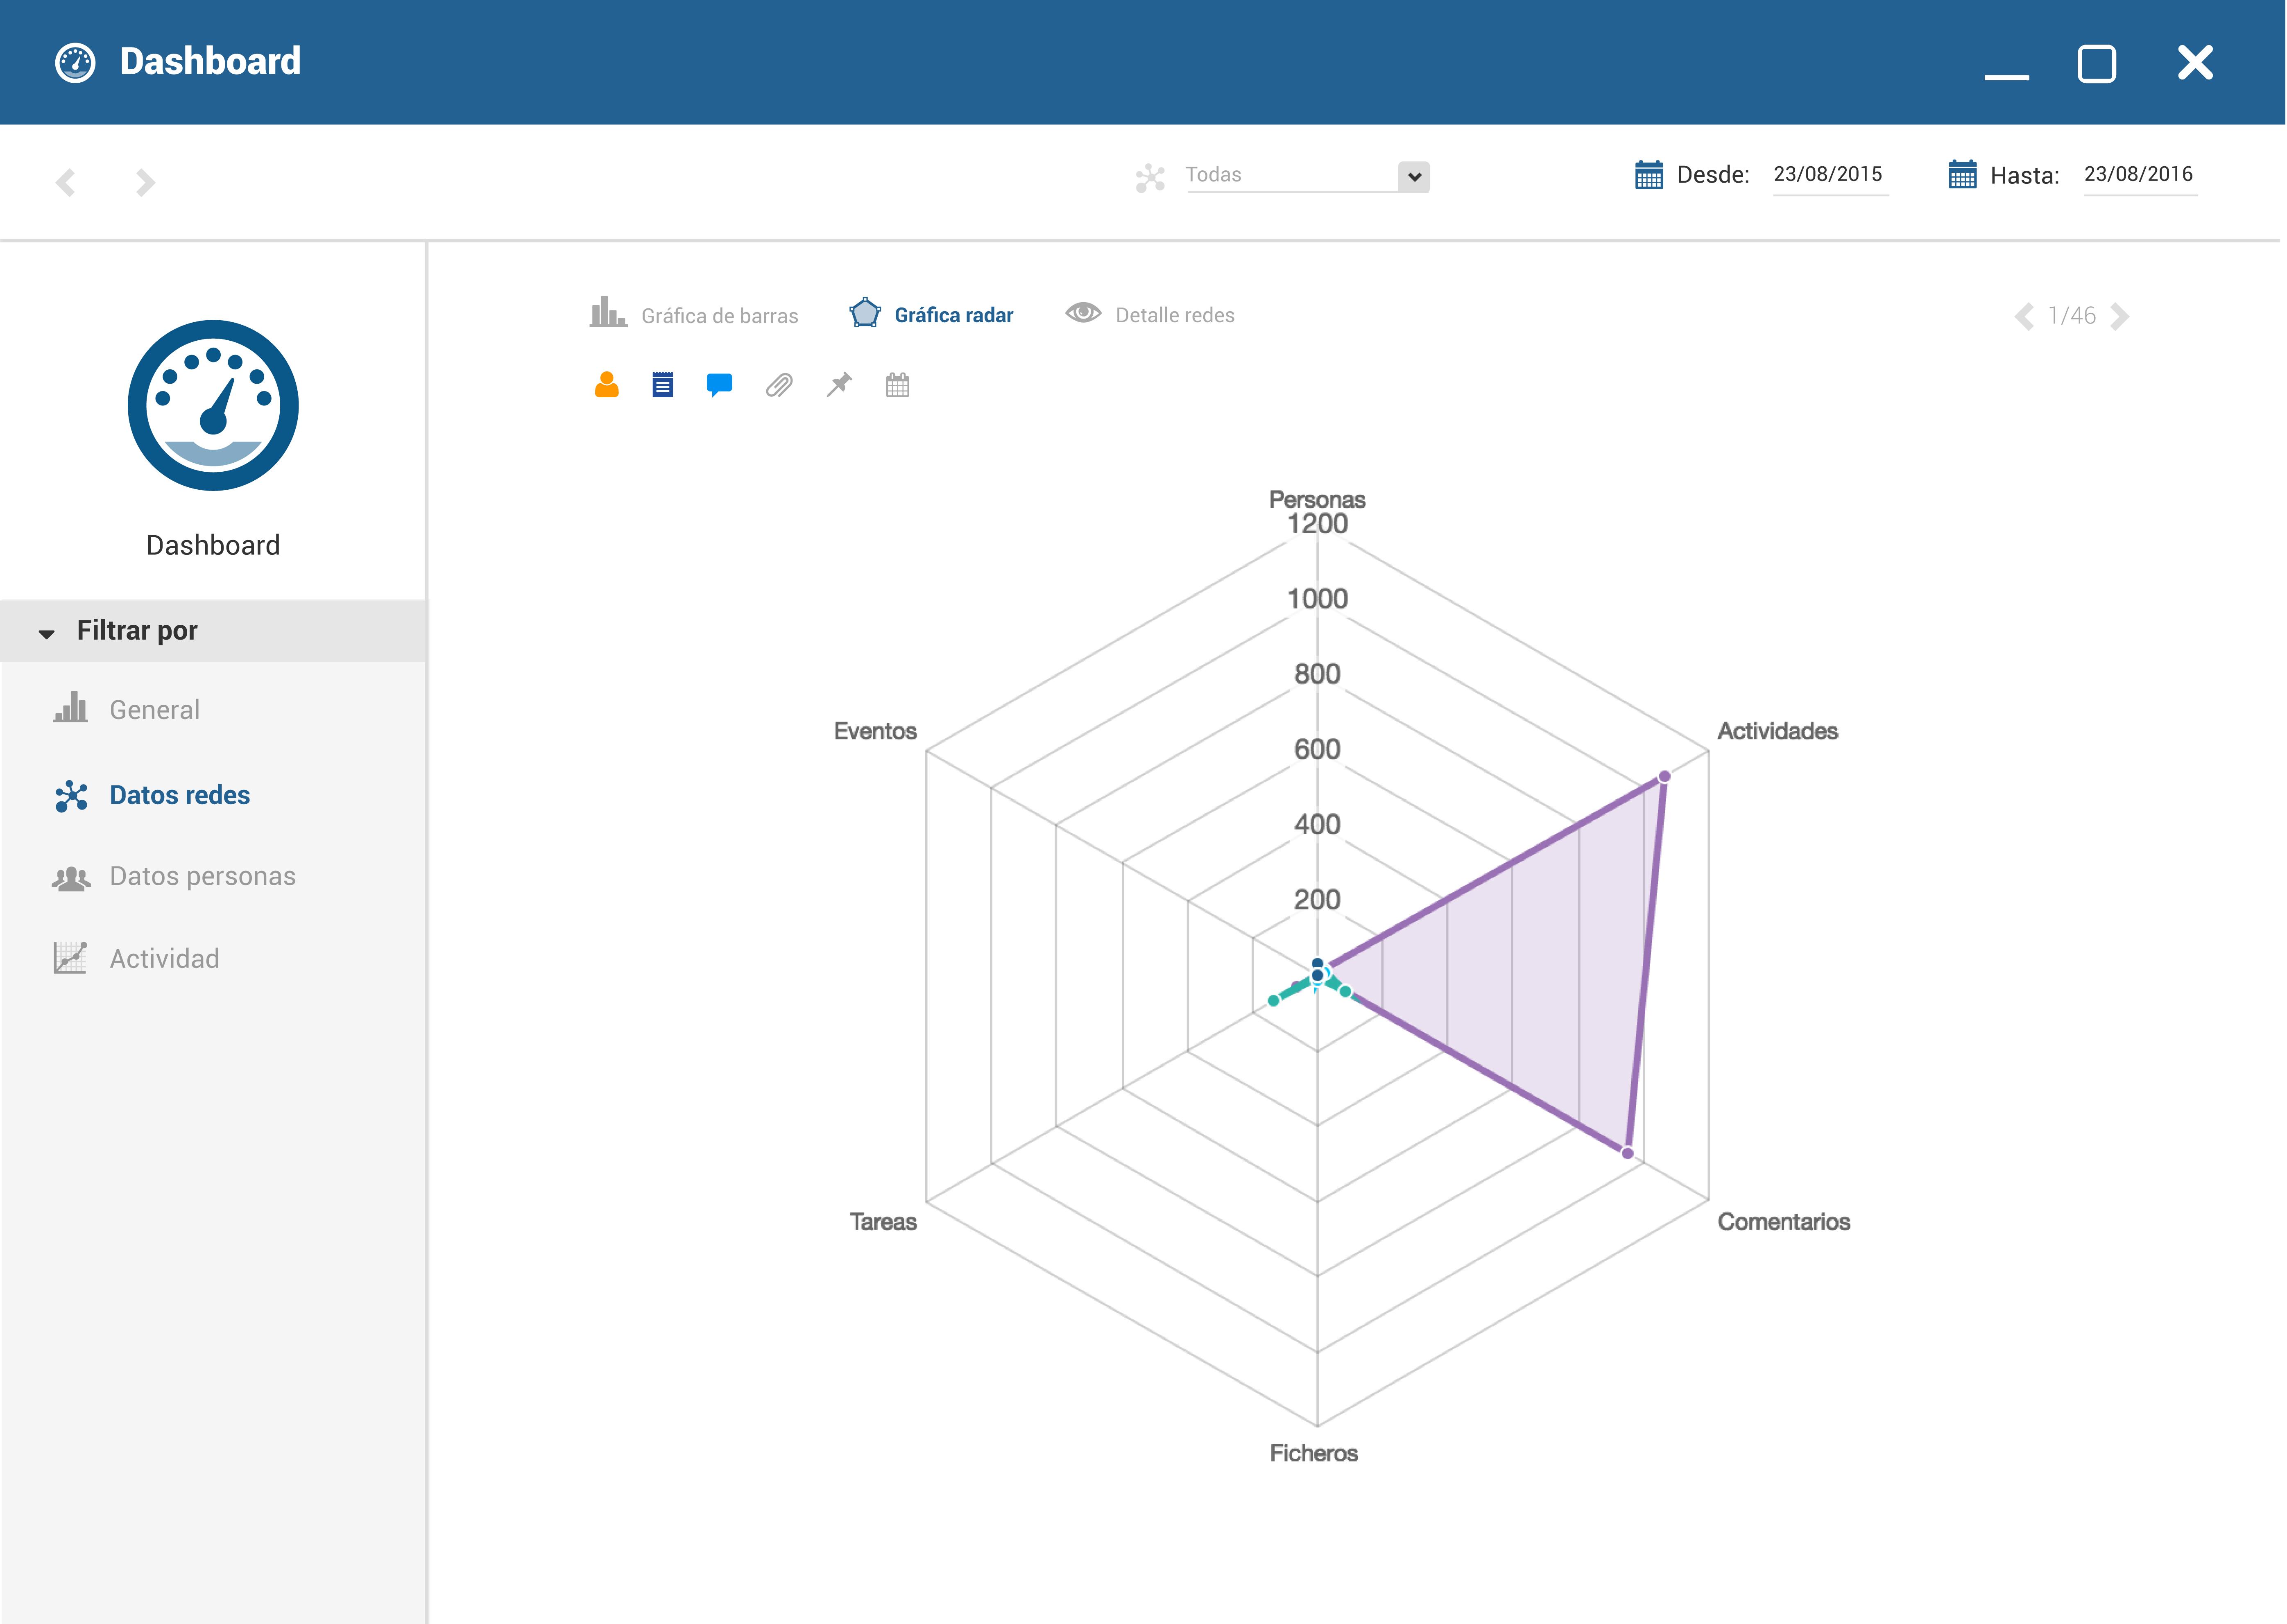The width and height of the screenshot is (2287, 1624).
Task: Toggle the blue speech bubble Comentarios icon
Action: [x=719, y=385]
